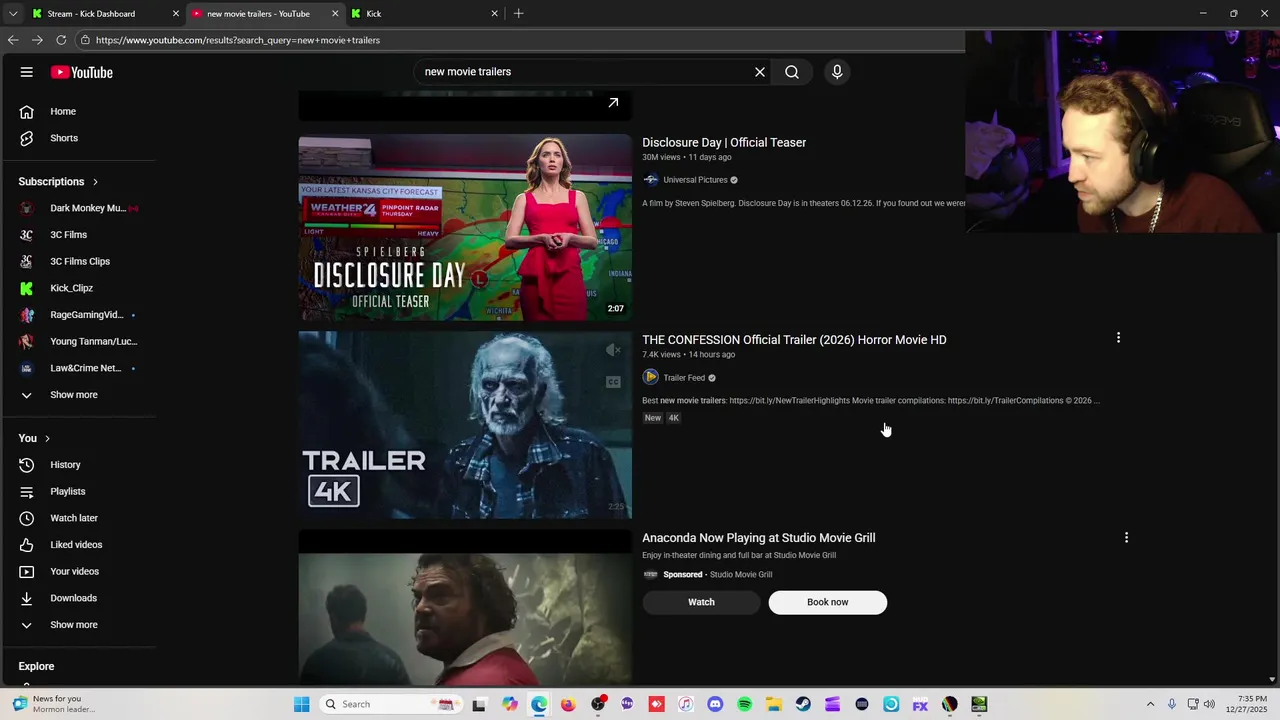This screenshot has height=720, width=1280.
Task: Clear the search box with the X
Action: click(760, 72)
